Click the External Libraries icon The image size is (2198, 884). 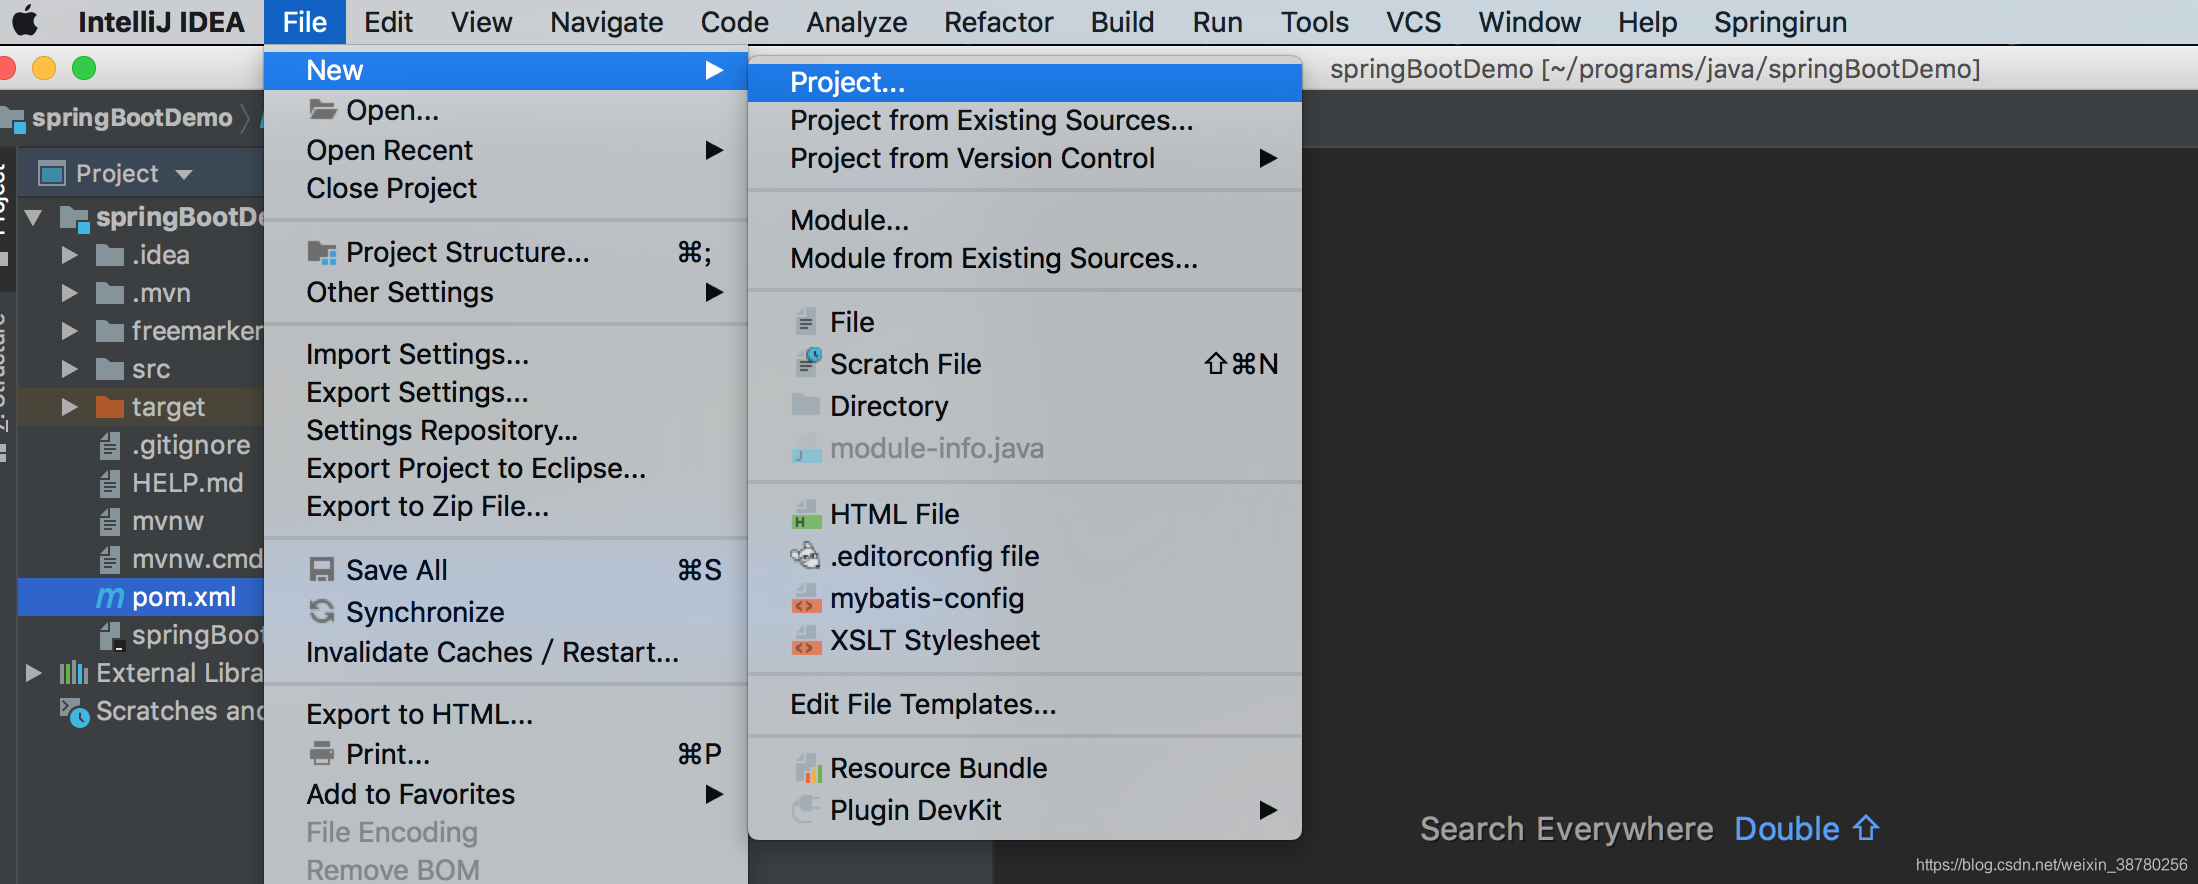73,673
